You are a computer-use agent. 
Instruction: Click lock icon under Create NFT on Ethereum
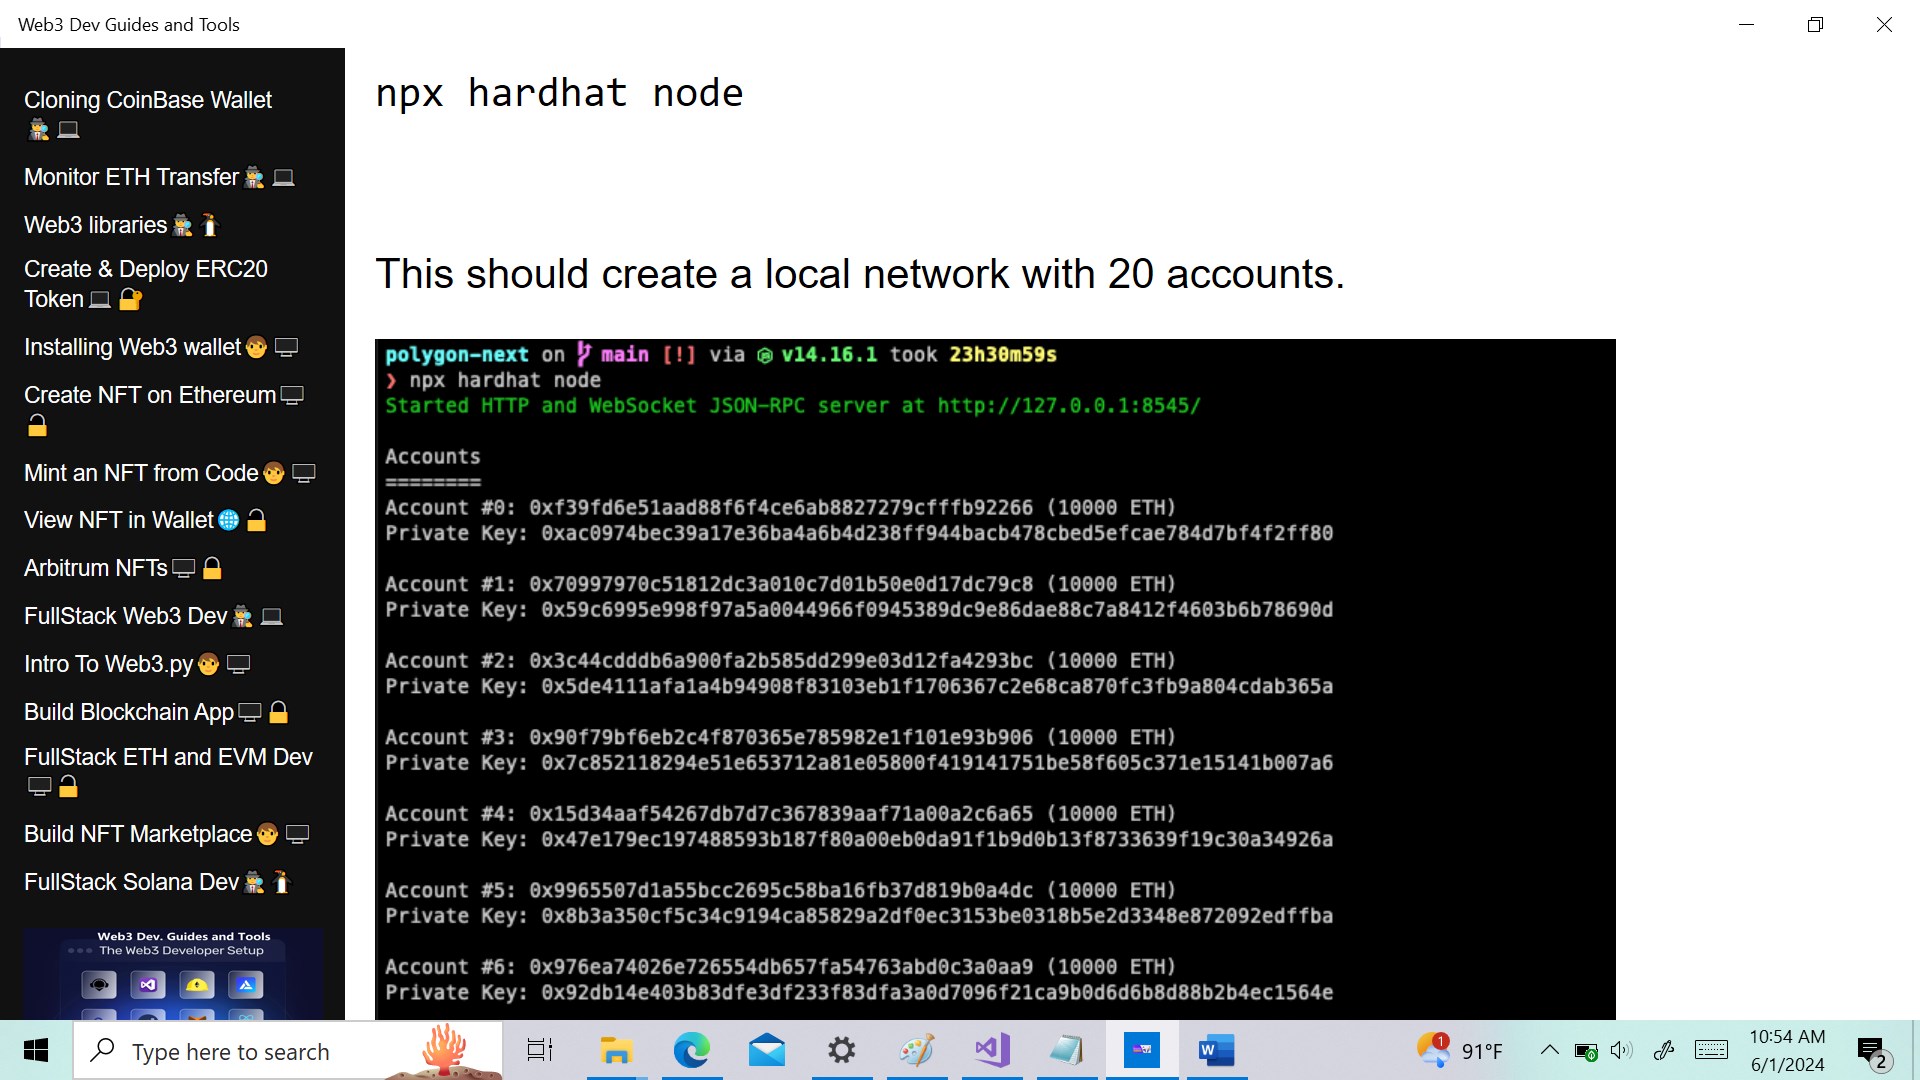coord(37,427)
